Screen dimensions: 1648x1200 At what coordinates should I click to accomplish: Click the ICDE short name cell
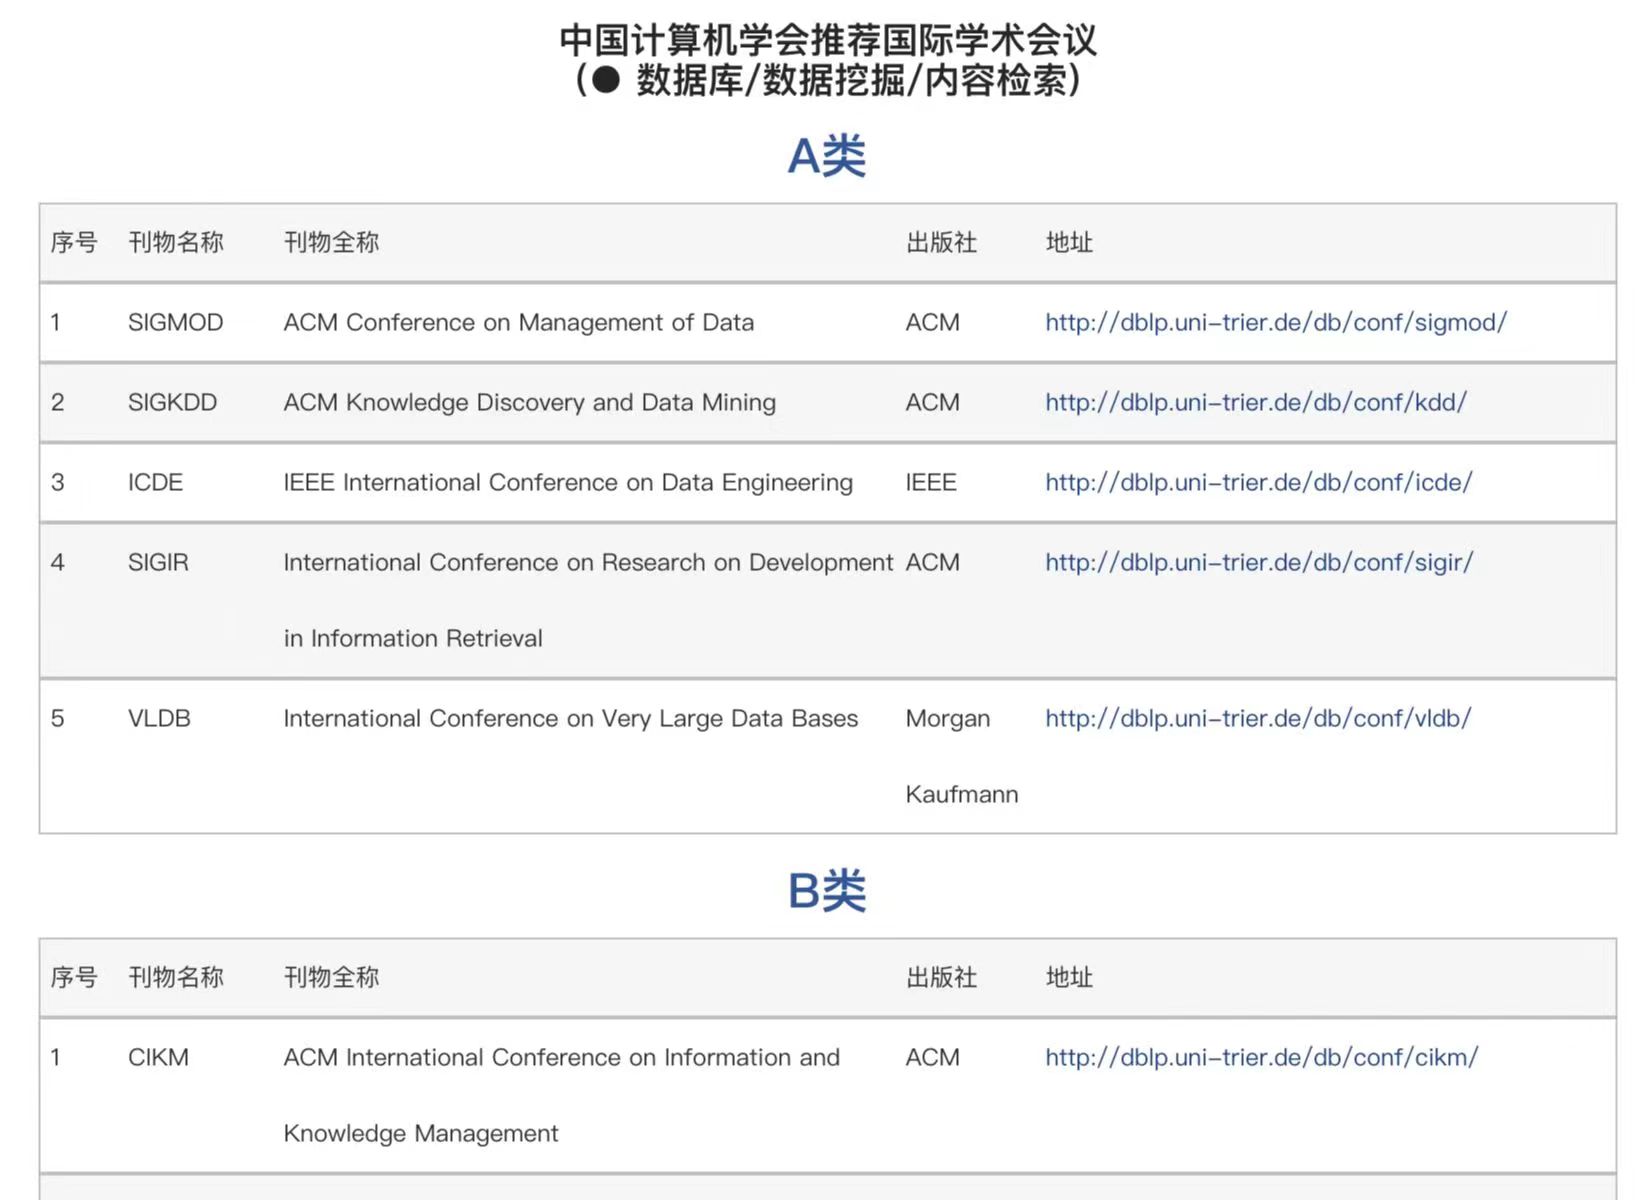[155, 482]
